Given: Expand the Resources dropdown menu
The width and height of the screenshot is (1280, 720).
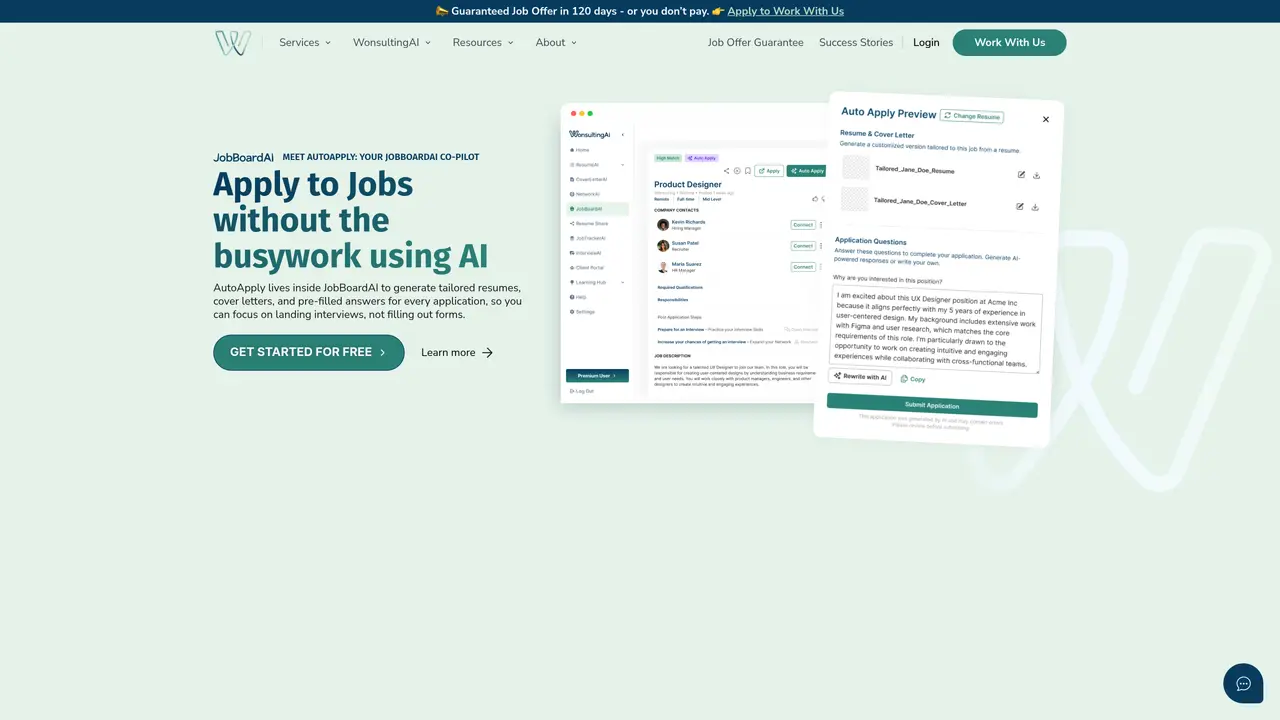Looking at the screenshot, I should (483, 43).
